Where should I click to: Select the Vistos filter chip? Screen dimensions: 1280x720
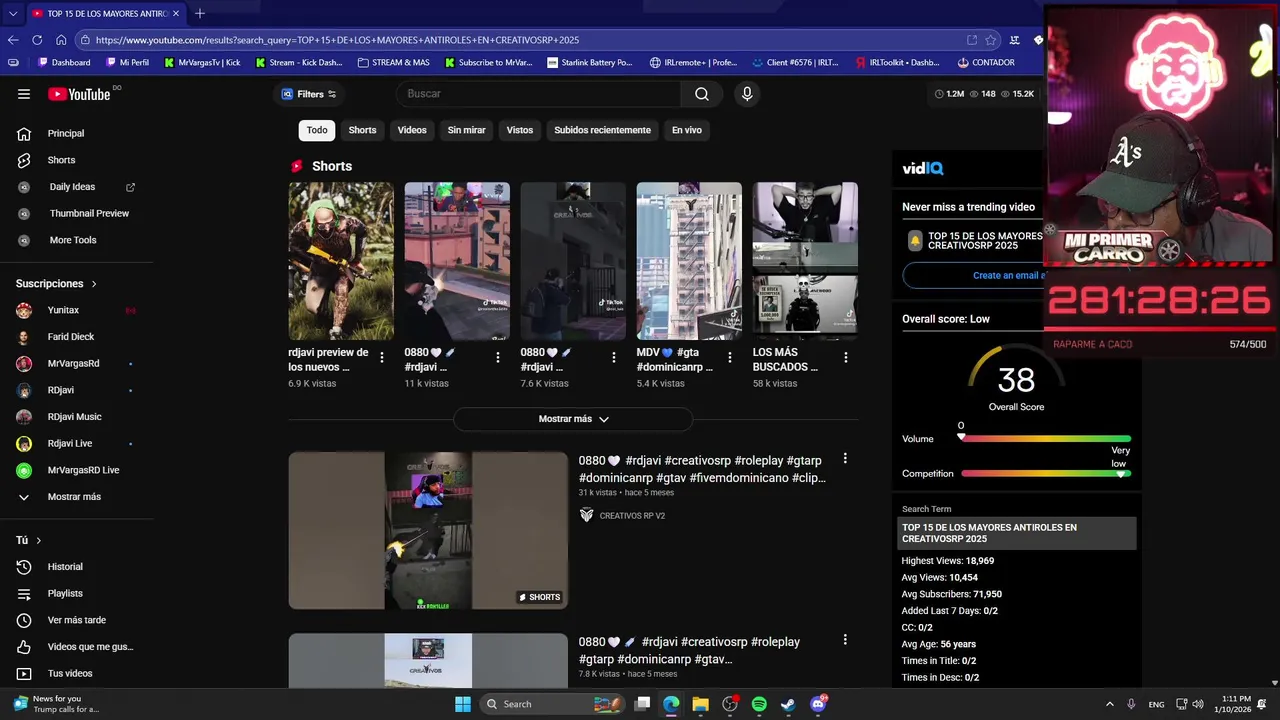(x=520, y=130)
